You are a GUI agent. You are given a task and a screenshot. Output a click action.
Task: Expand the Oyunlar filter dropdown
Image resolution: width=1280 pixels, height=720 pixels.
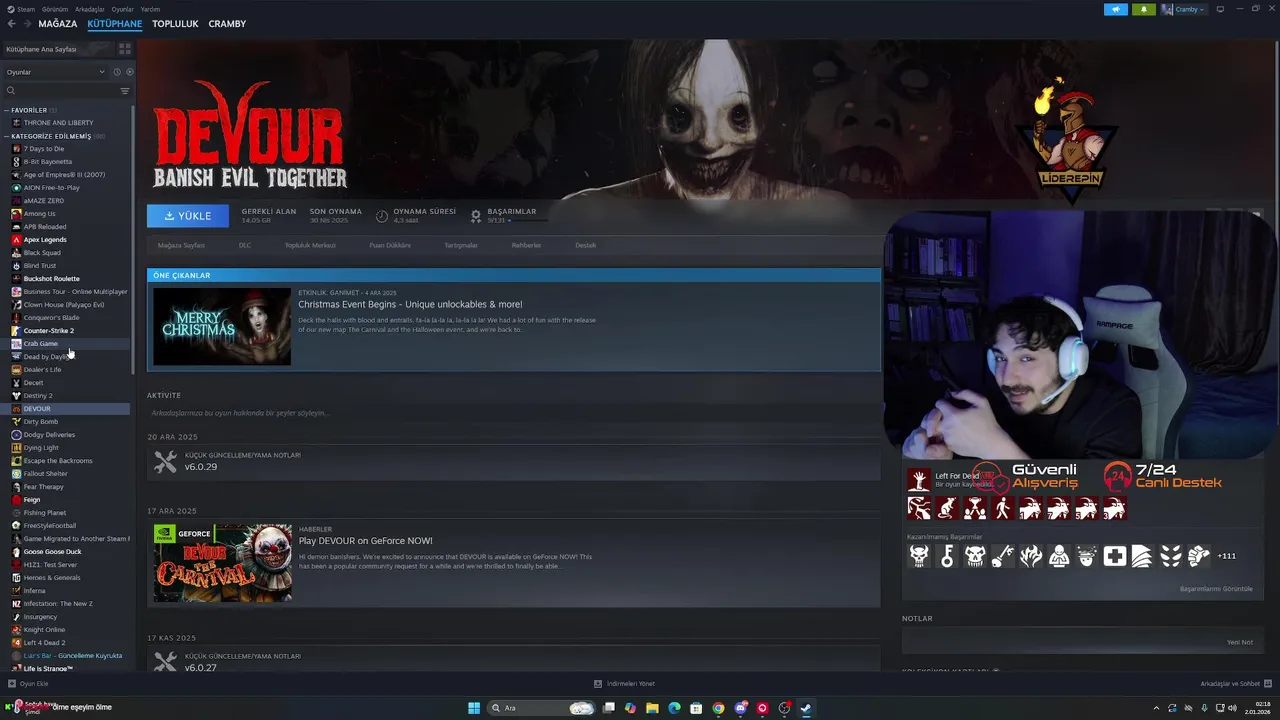[55, 72]
